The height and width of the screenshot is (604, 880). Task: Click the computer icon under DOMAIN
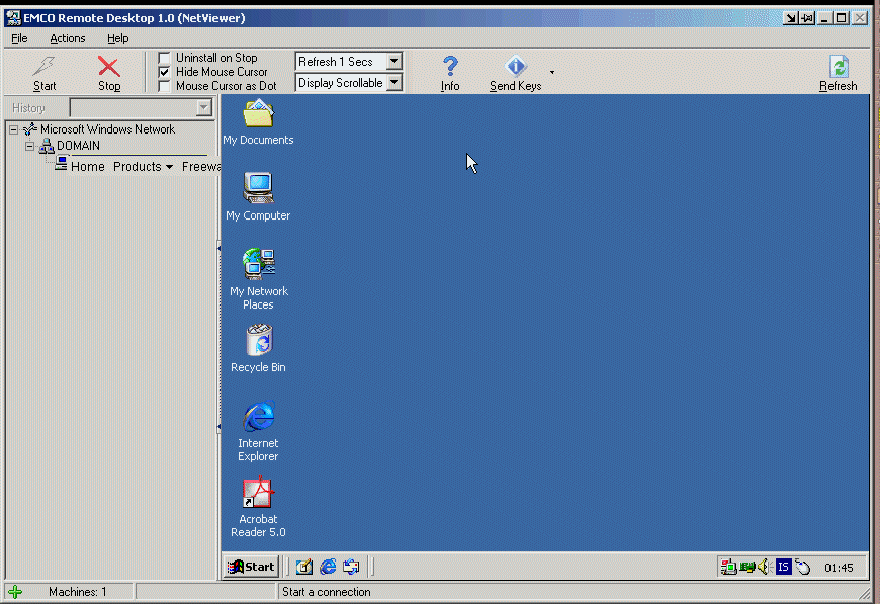point(61,164)
